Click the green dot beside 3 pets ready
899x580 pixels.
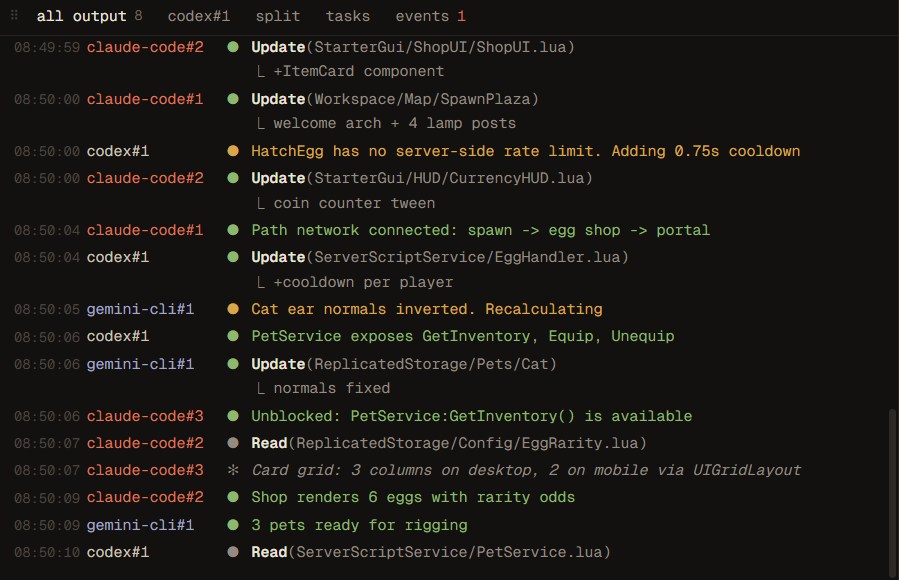click(x=233, y=524)
